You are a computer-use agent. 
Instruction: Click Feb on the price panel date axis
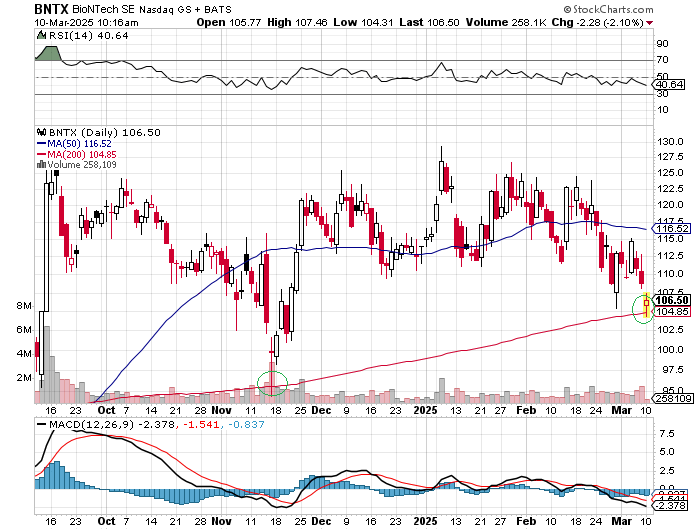(x=526, y=410)
